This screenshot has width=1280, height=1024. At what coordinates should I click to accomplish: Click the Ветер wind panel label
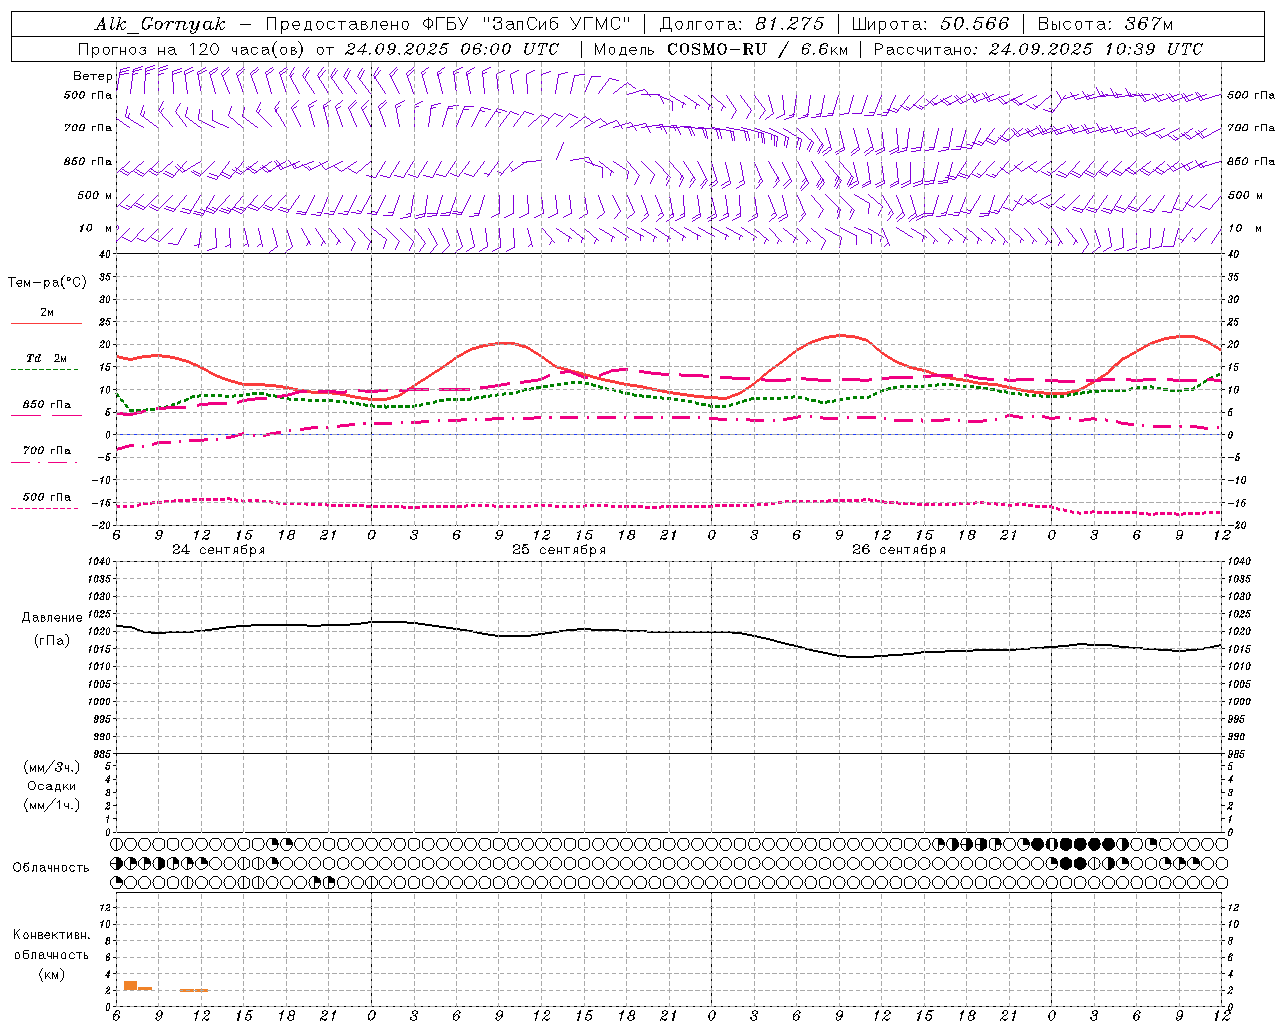[x=92, y=76]
